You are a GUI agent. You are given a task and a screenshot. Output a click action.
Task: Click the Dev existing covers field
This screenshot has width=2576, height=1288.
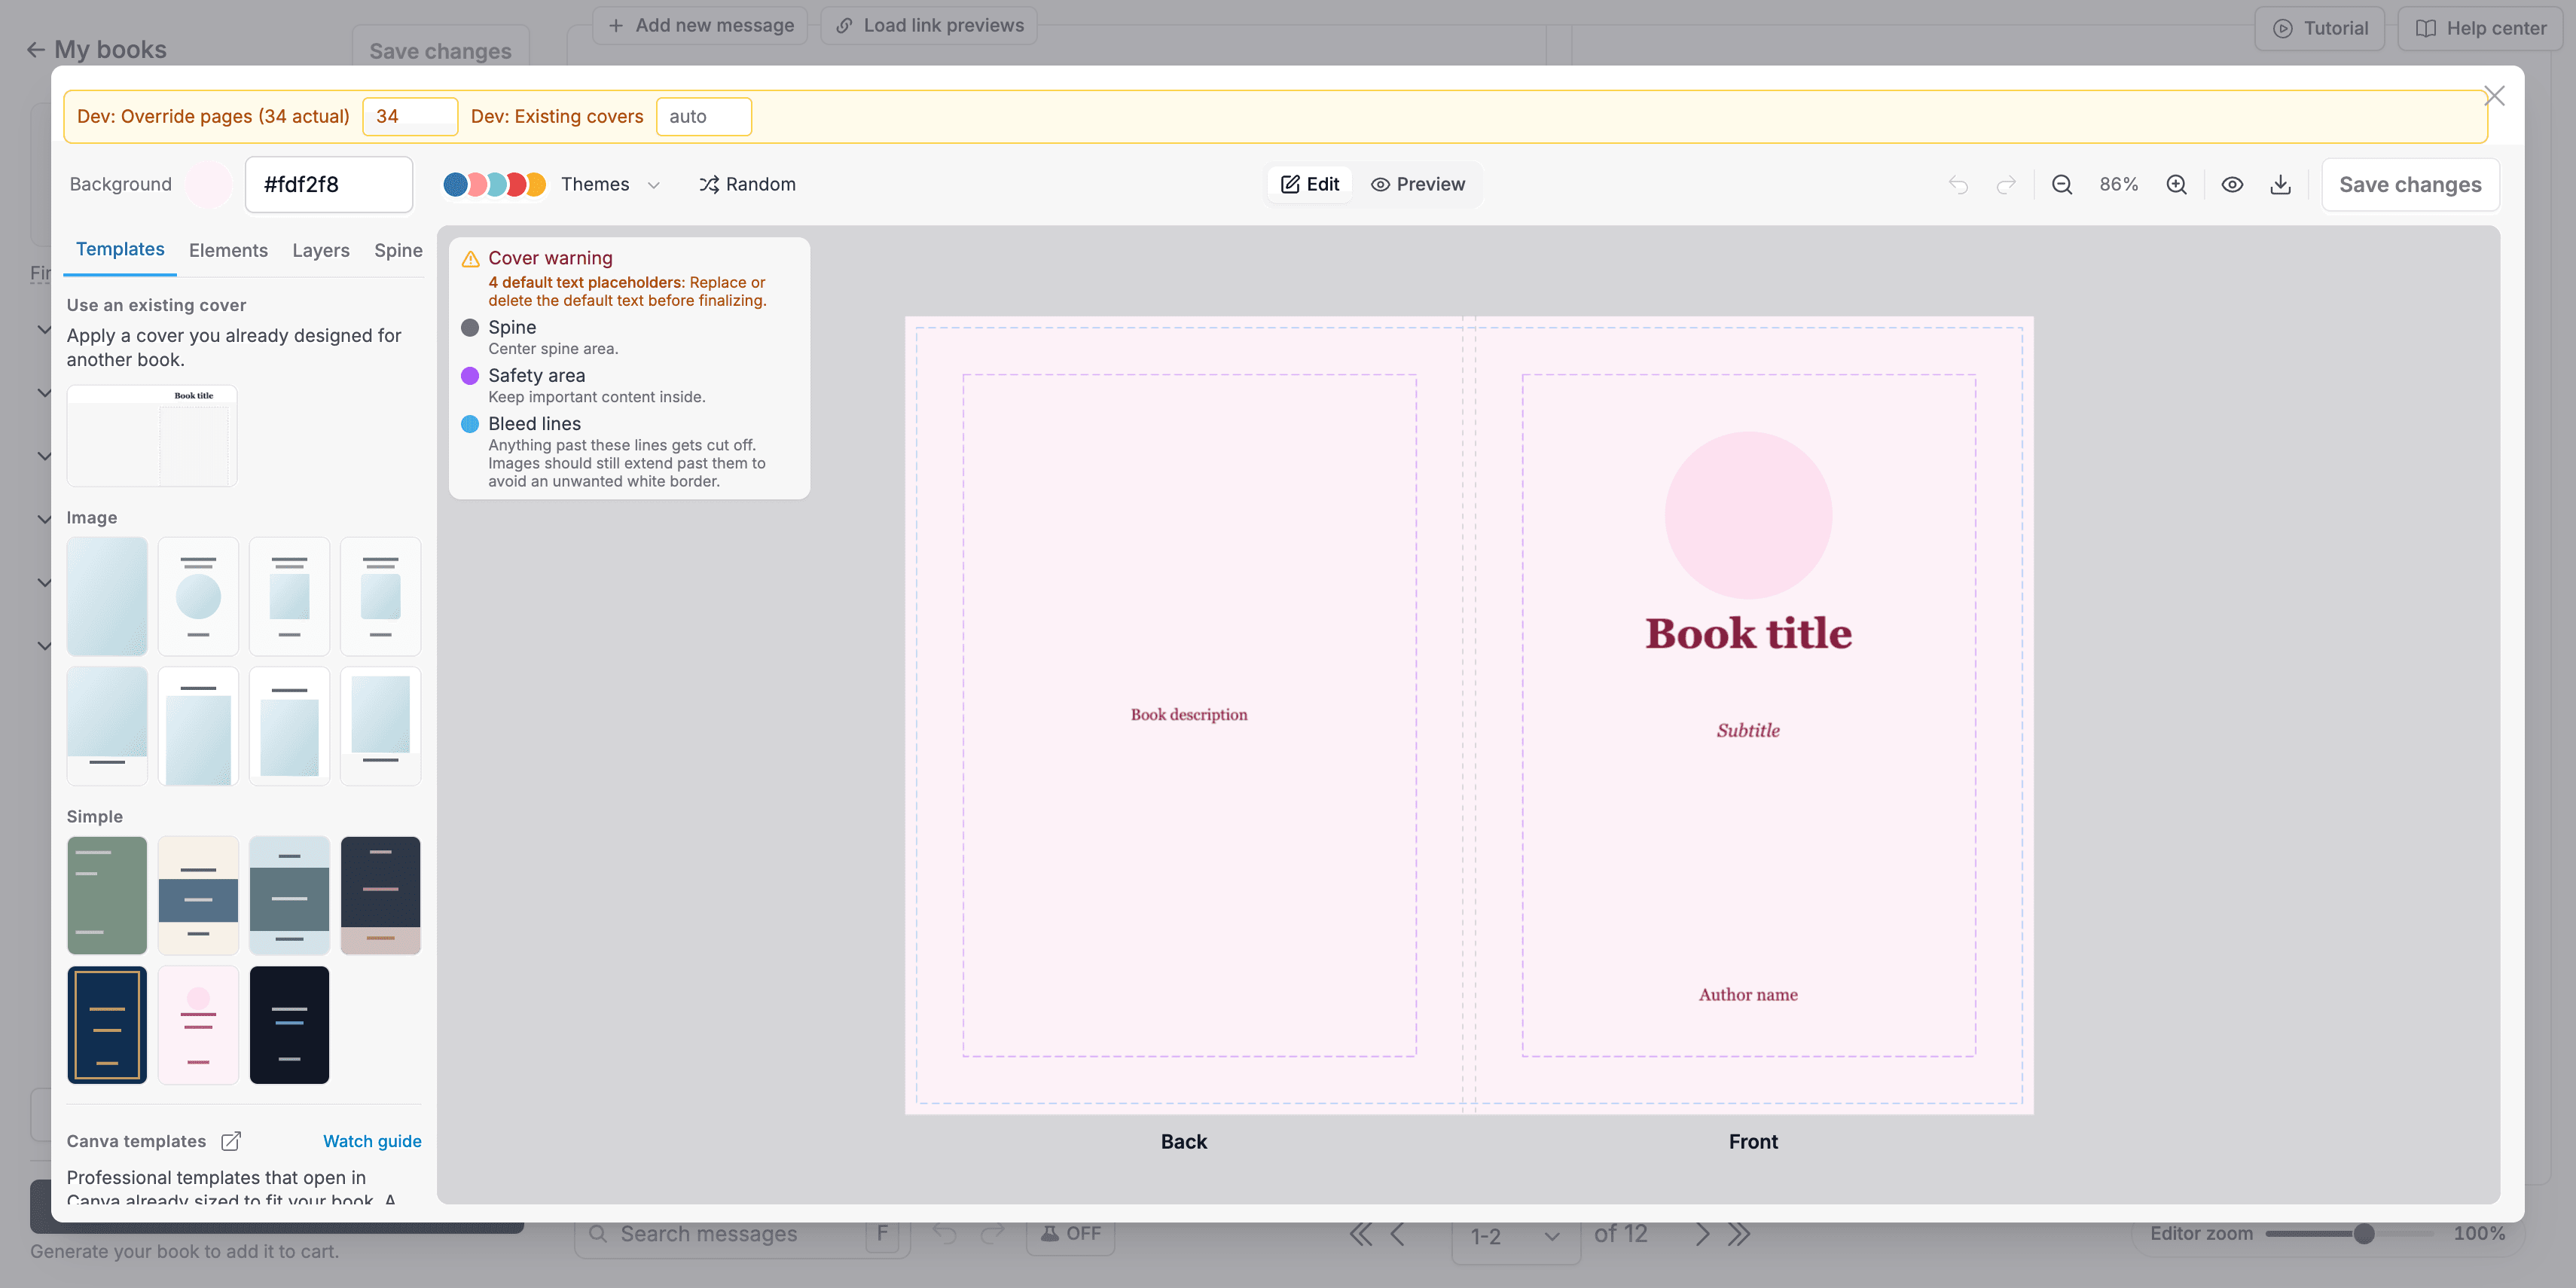point(704,116)
